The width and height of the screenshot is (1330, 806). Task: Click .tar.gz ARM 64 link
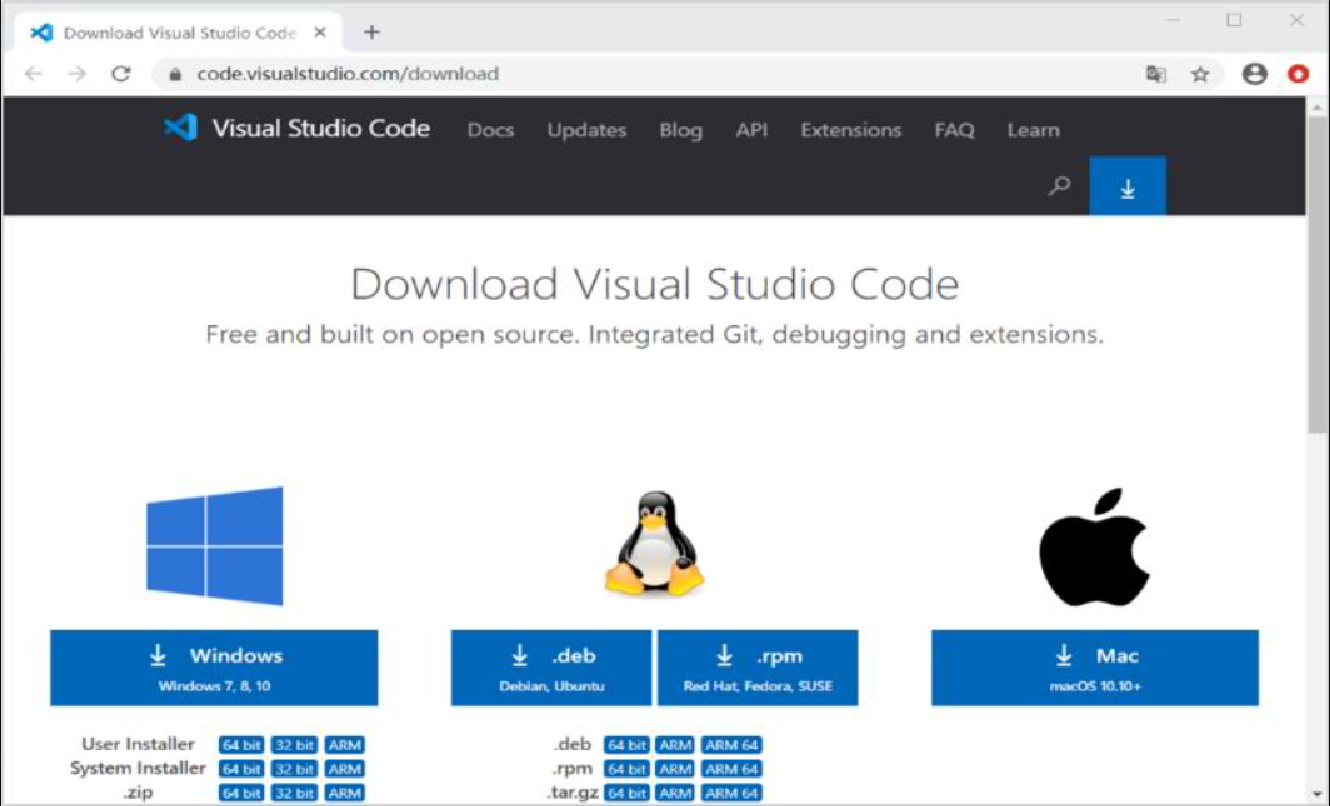[x=732, y=793]
